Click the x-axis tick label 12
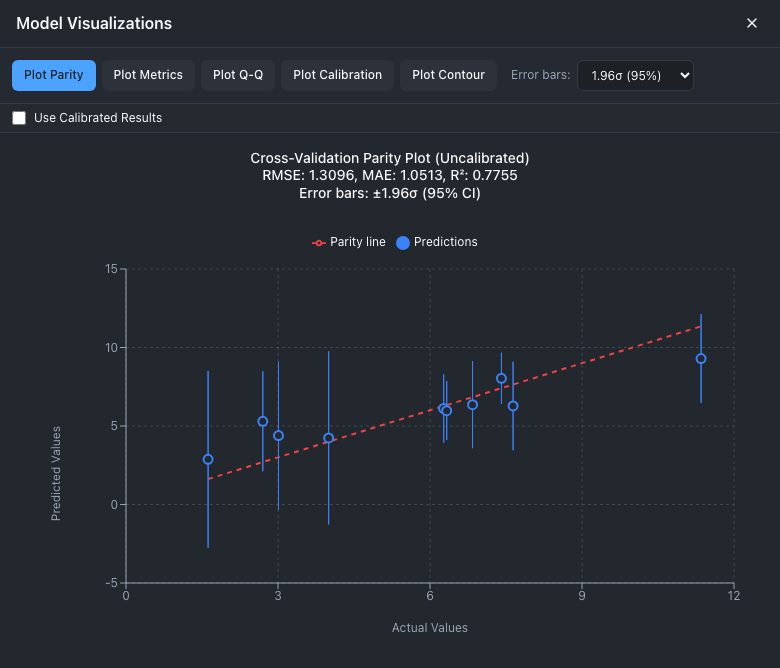The height and width of the screenshot is (668, 780). (734, 596)
